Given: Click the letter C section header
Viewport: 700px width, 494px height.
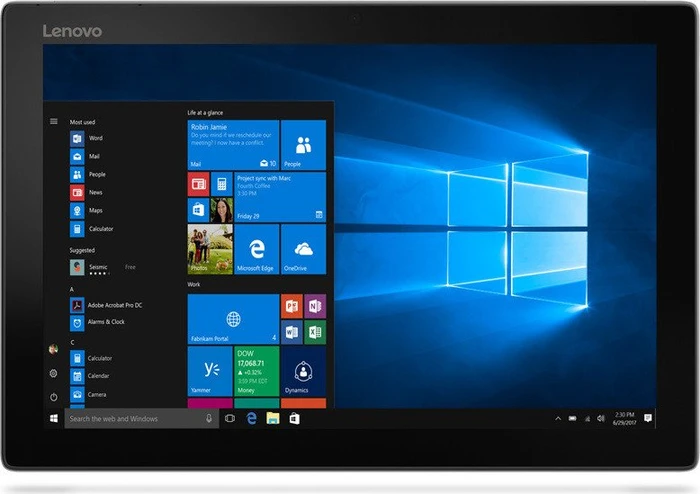Looking at the screenshot, I should point(72,342).
